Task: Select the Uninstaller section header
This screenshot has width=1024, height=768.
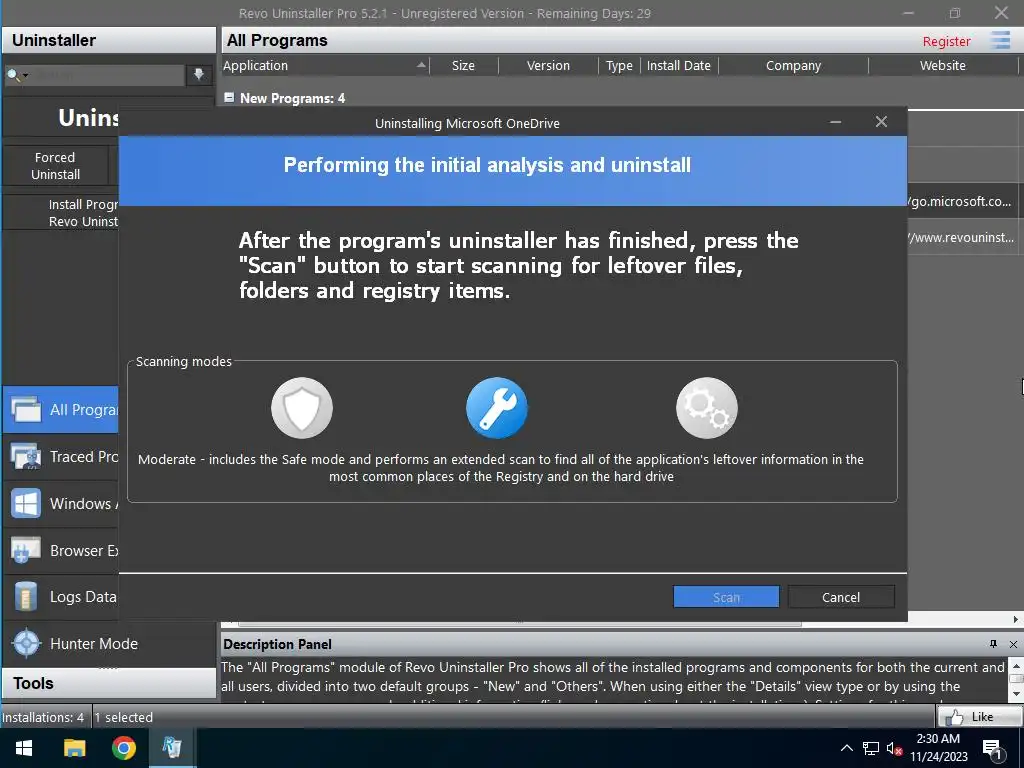Action: pyautogui.click(x=108, y=40)
